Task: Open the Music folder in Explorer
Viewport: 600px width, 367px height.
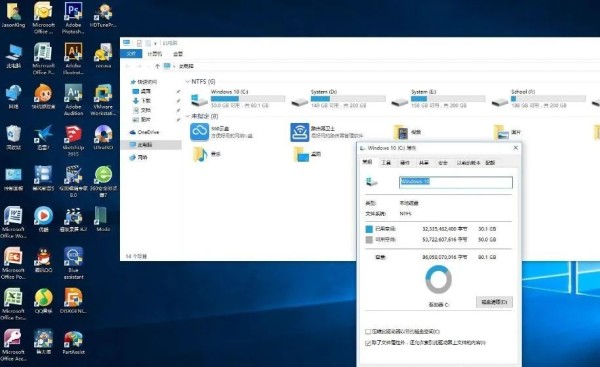Action: coord(207,154)
